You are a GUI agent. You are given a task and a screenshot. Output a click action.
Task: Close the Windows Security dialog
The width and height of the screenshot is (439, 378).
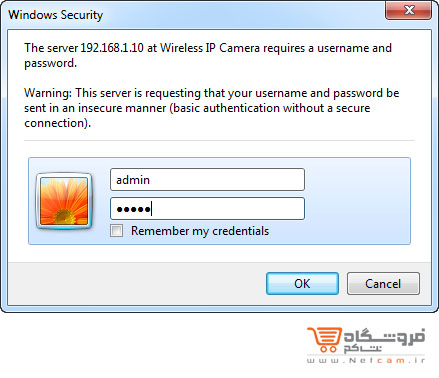tap(409, 10)
